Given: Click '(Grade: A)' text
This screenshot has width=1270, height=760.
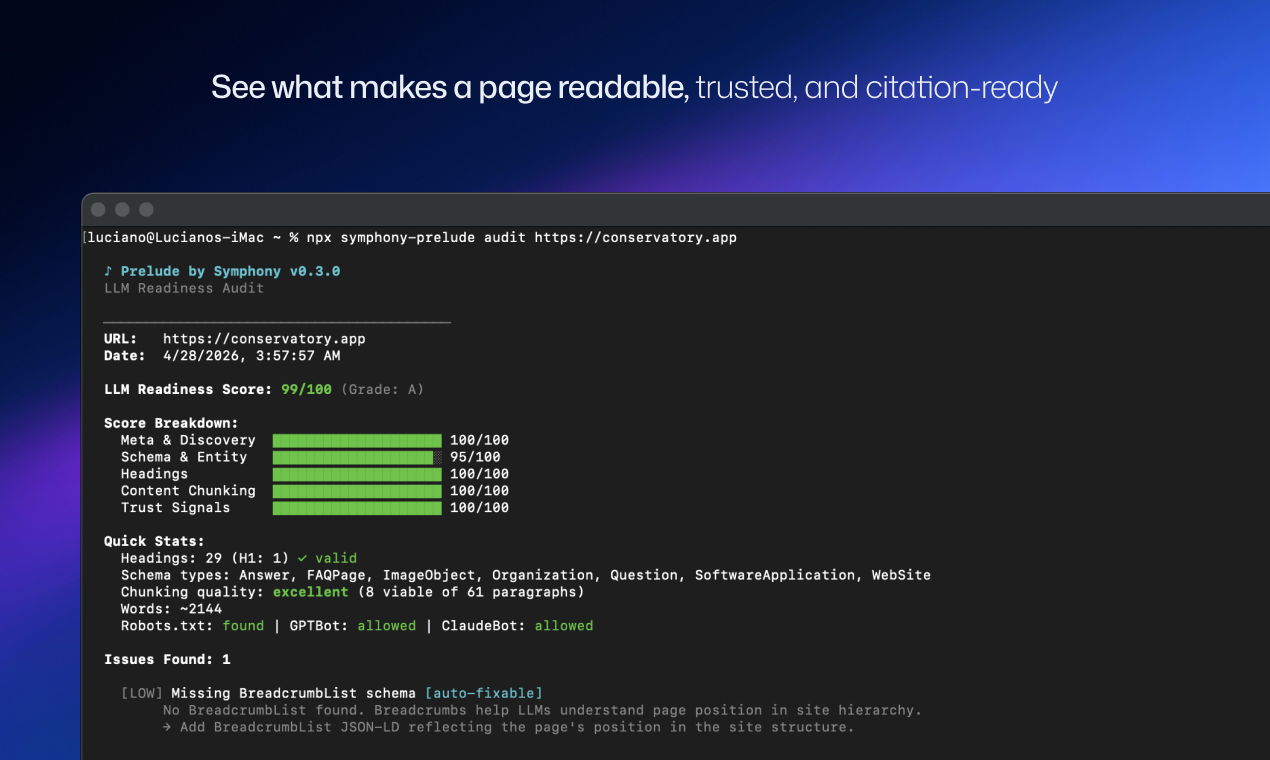Looking at the screenshot, I should [382, 389].
